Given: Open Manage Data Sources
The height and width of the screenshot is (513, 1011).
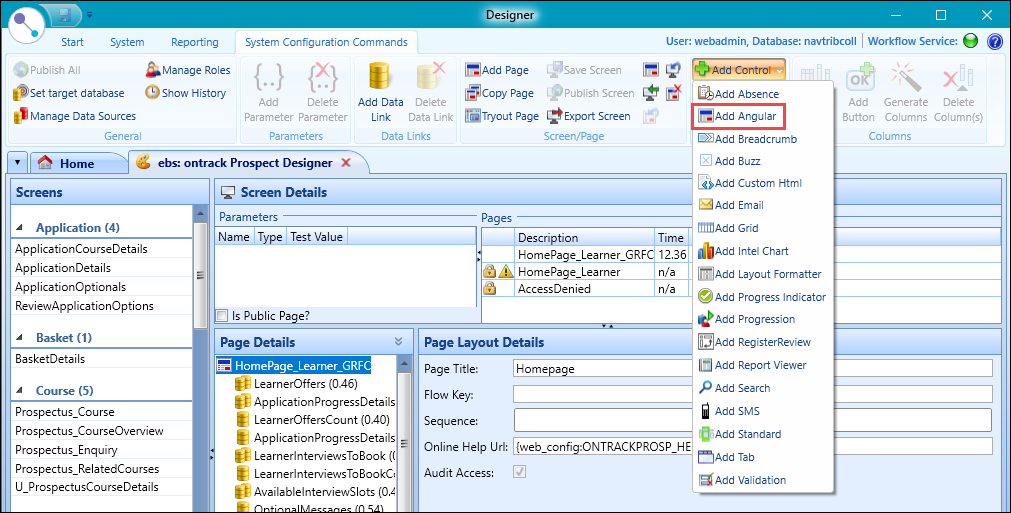Looking at the screenshot, I should point(75,116).
